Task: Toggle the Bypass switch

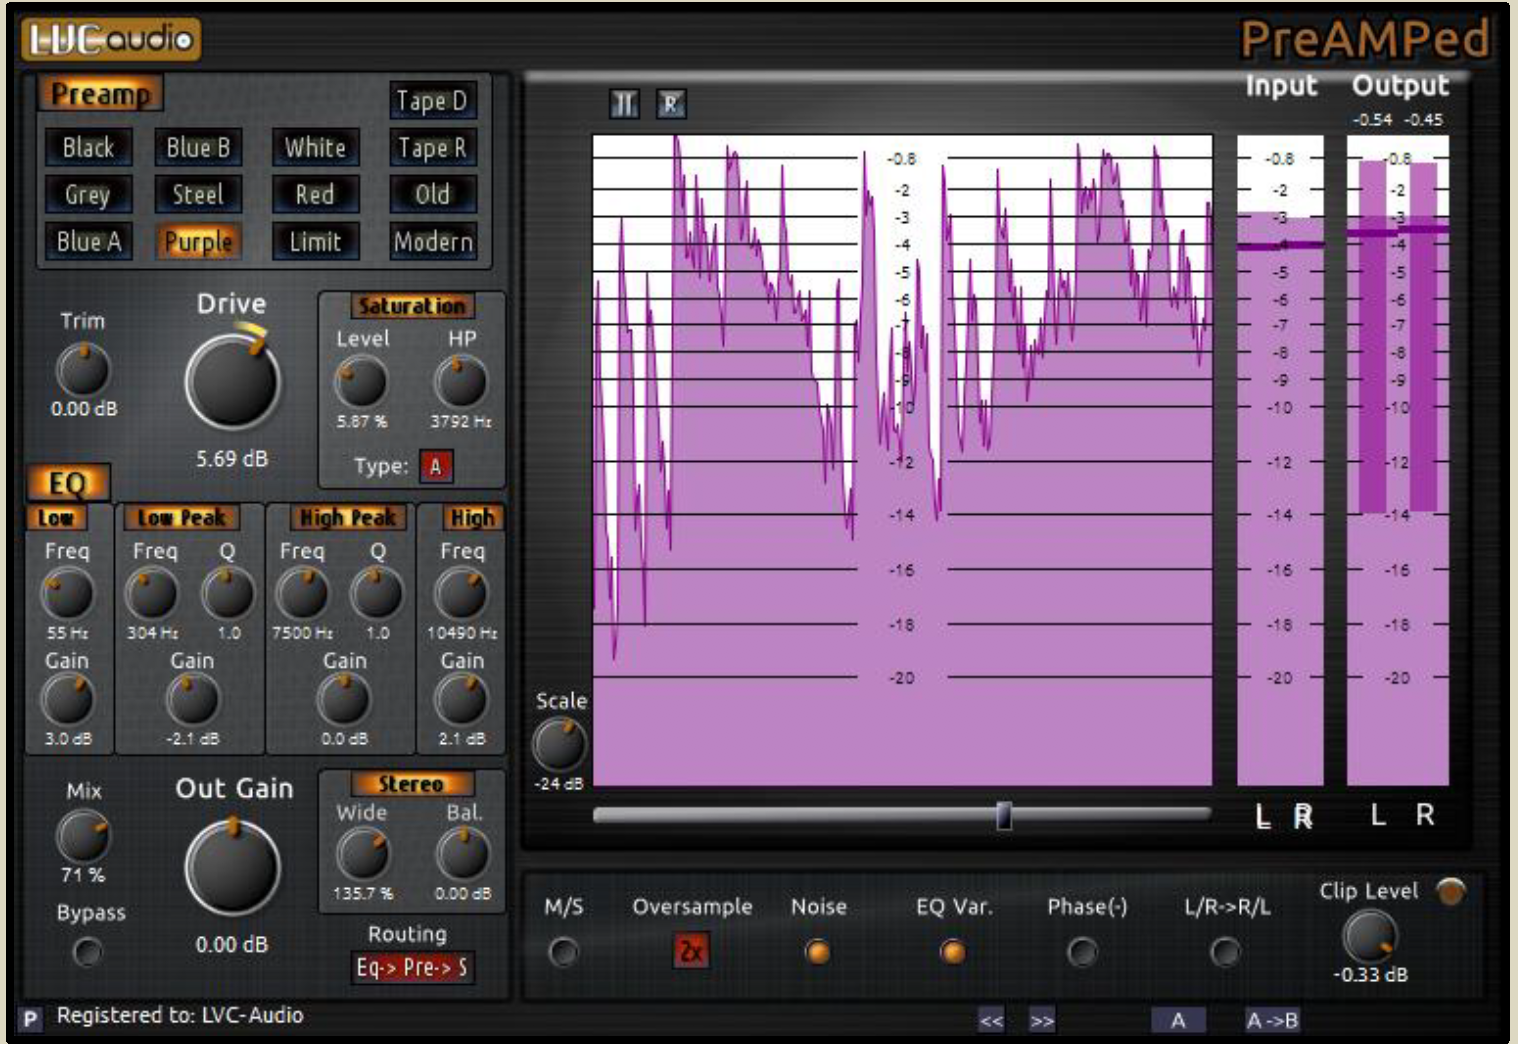Action: tap(88, 952)
